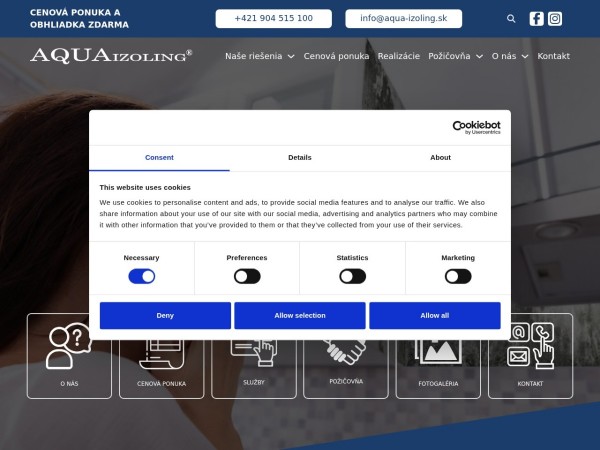Open the CENOVÁ PONUKA tile
600x450 pixels.
(161, 367)
